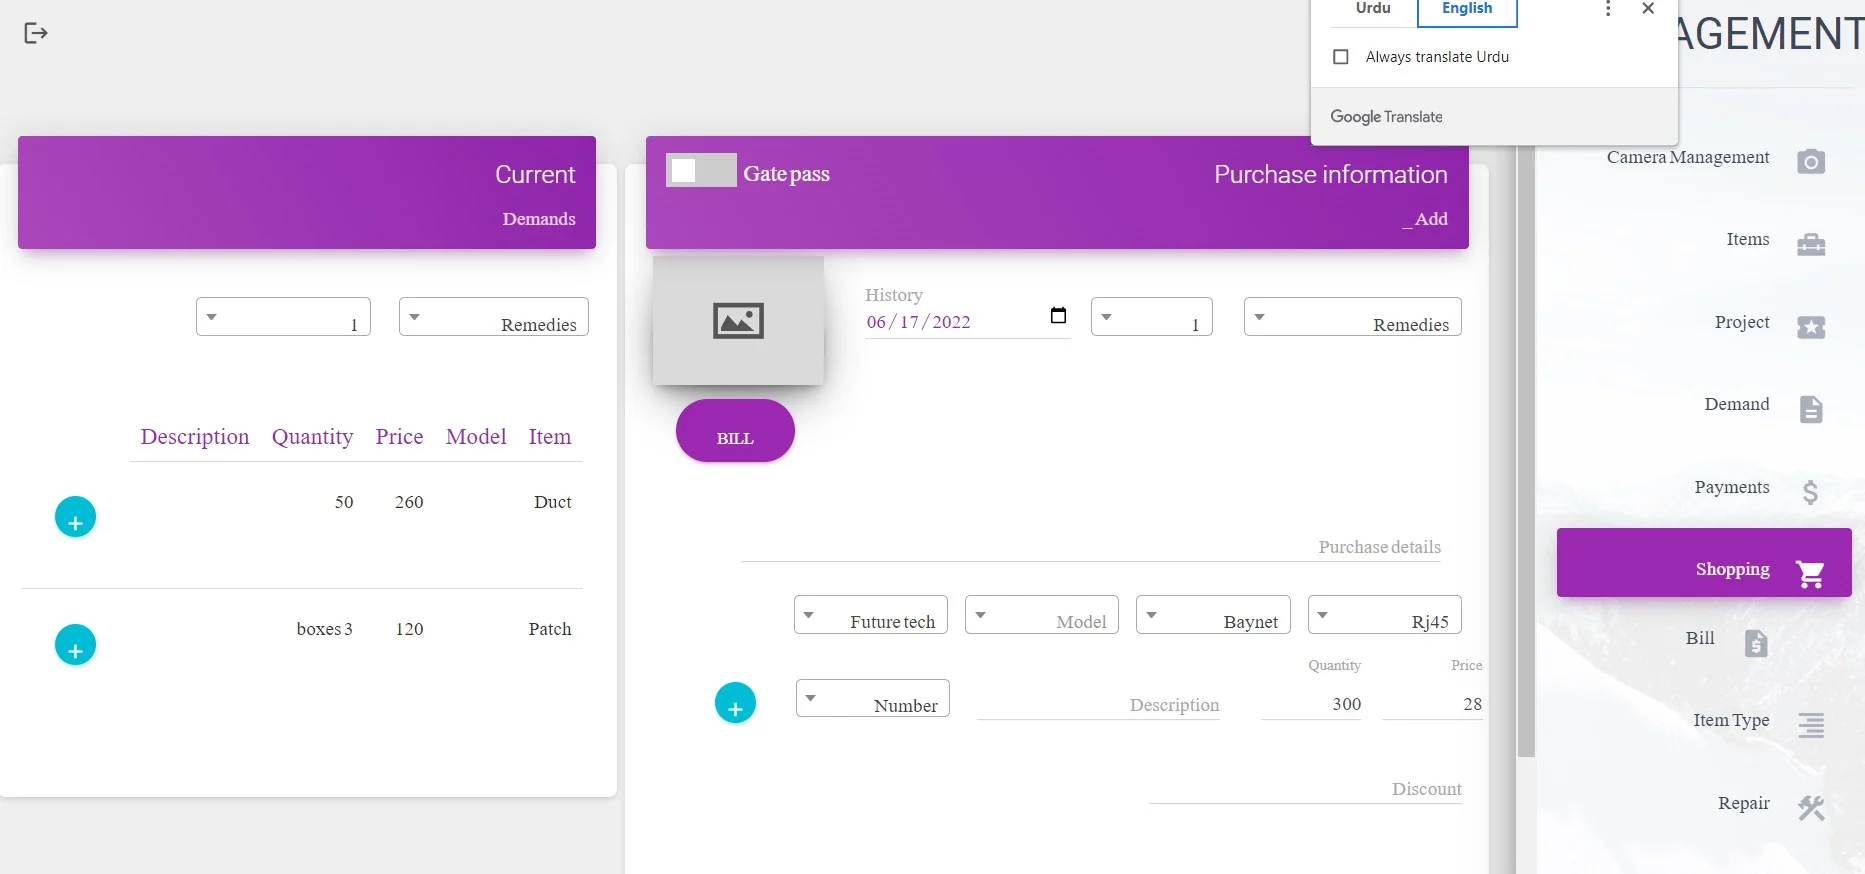Switch to the English translation tab

pos(1466,10)
